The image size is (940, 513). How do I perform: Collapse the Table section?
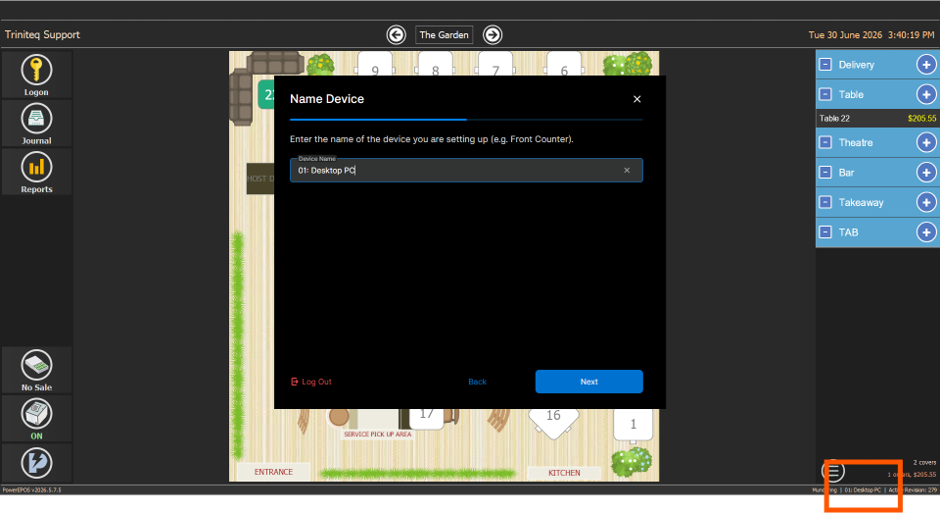825,94
